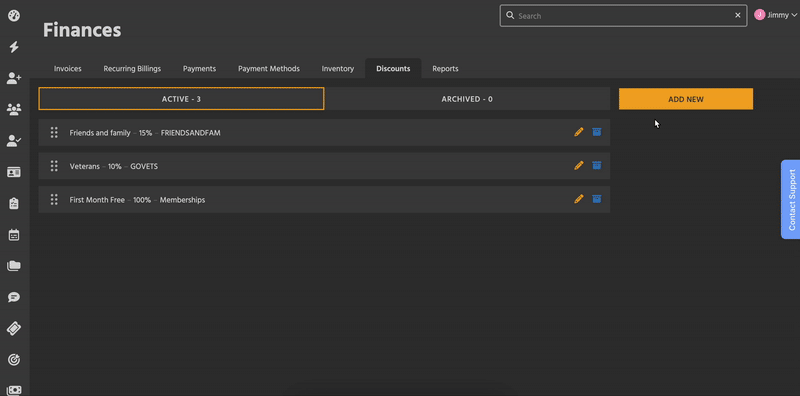Click the lightning bolt sidebar icon
Screen dimensions: 800x396
(14, 47)
